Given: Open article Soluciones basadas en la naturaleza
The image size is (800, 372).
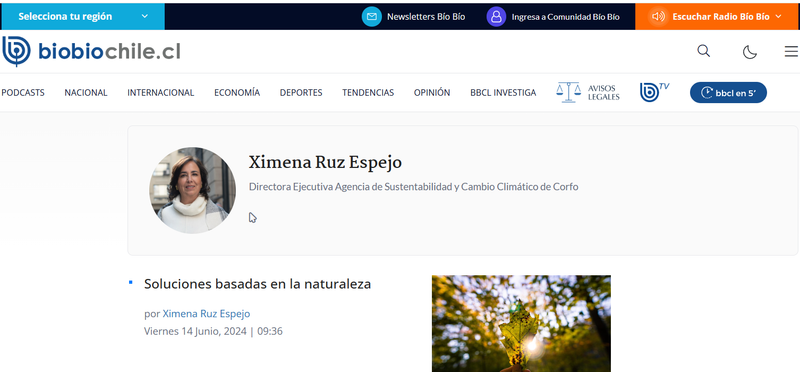Looking at the screenshot, I should click(257, 284).
